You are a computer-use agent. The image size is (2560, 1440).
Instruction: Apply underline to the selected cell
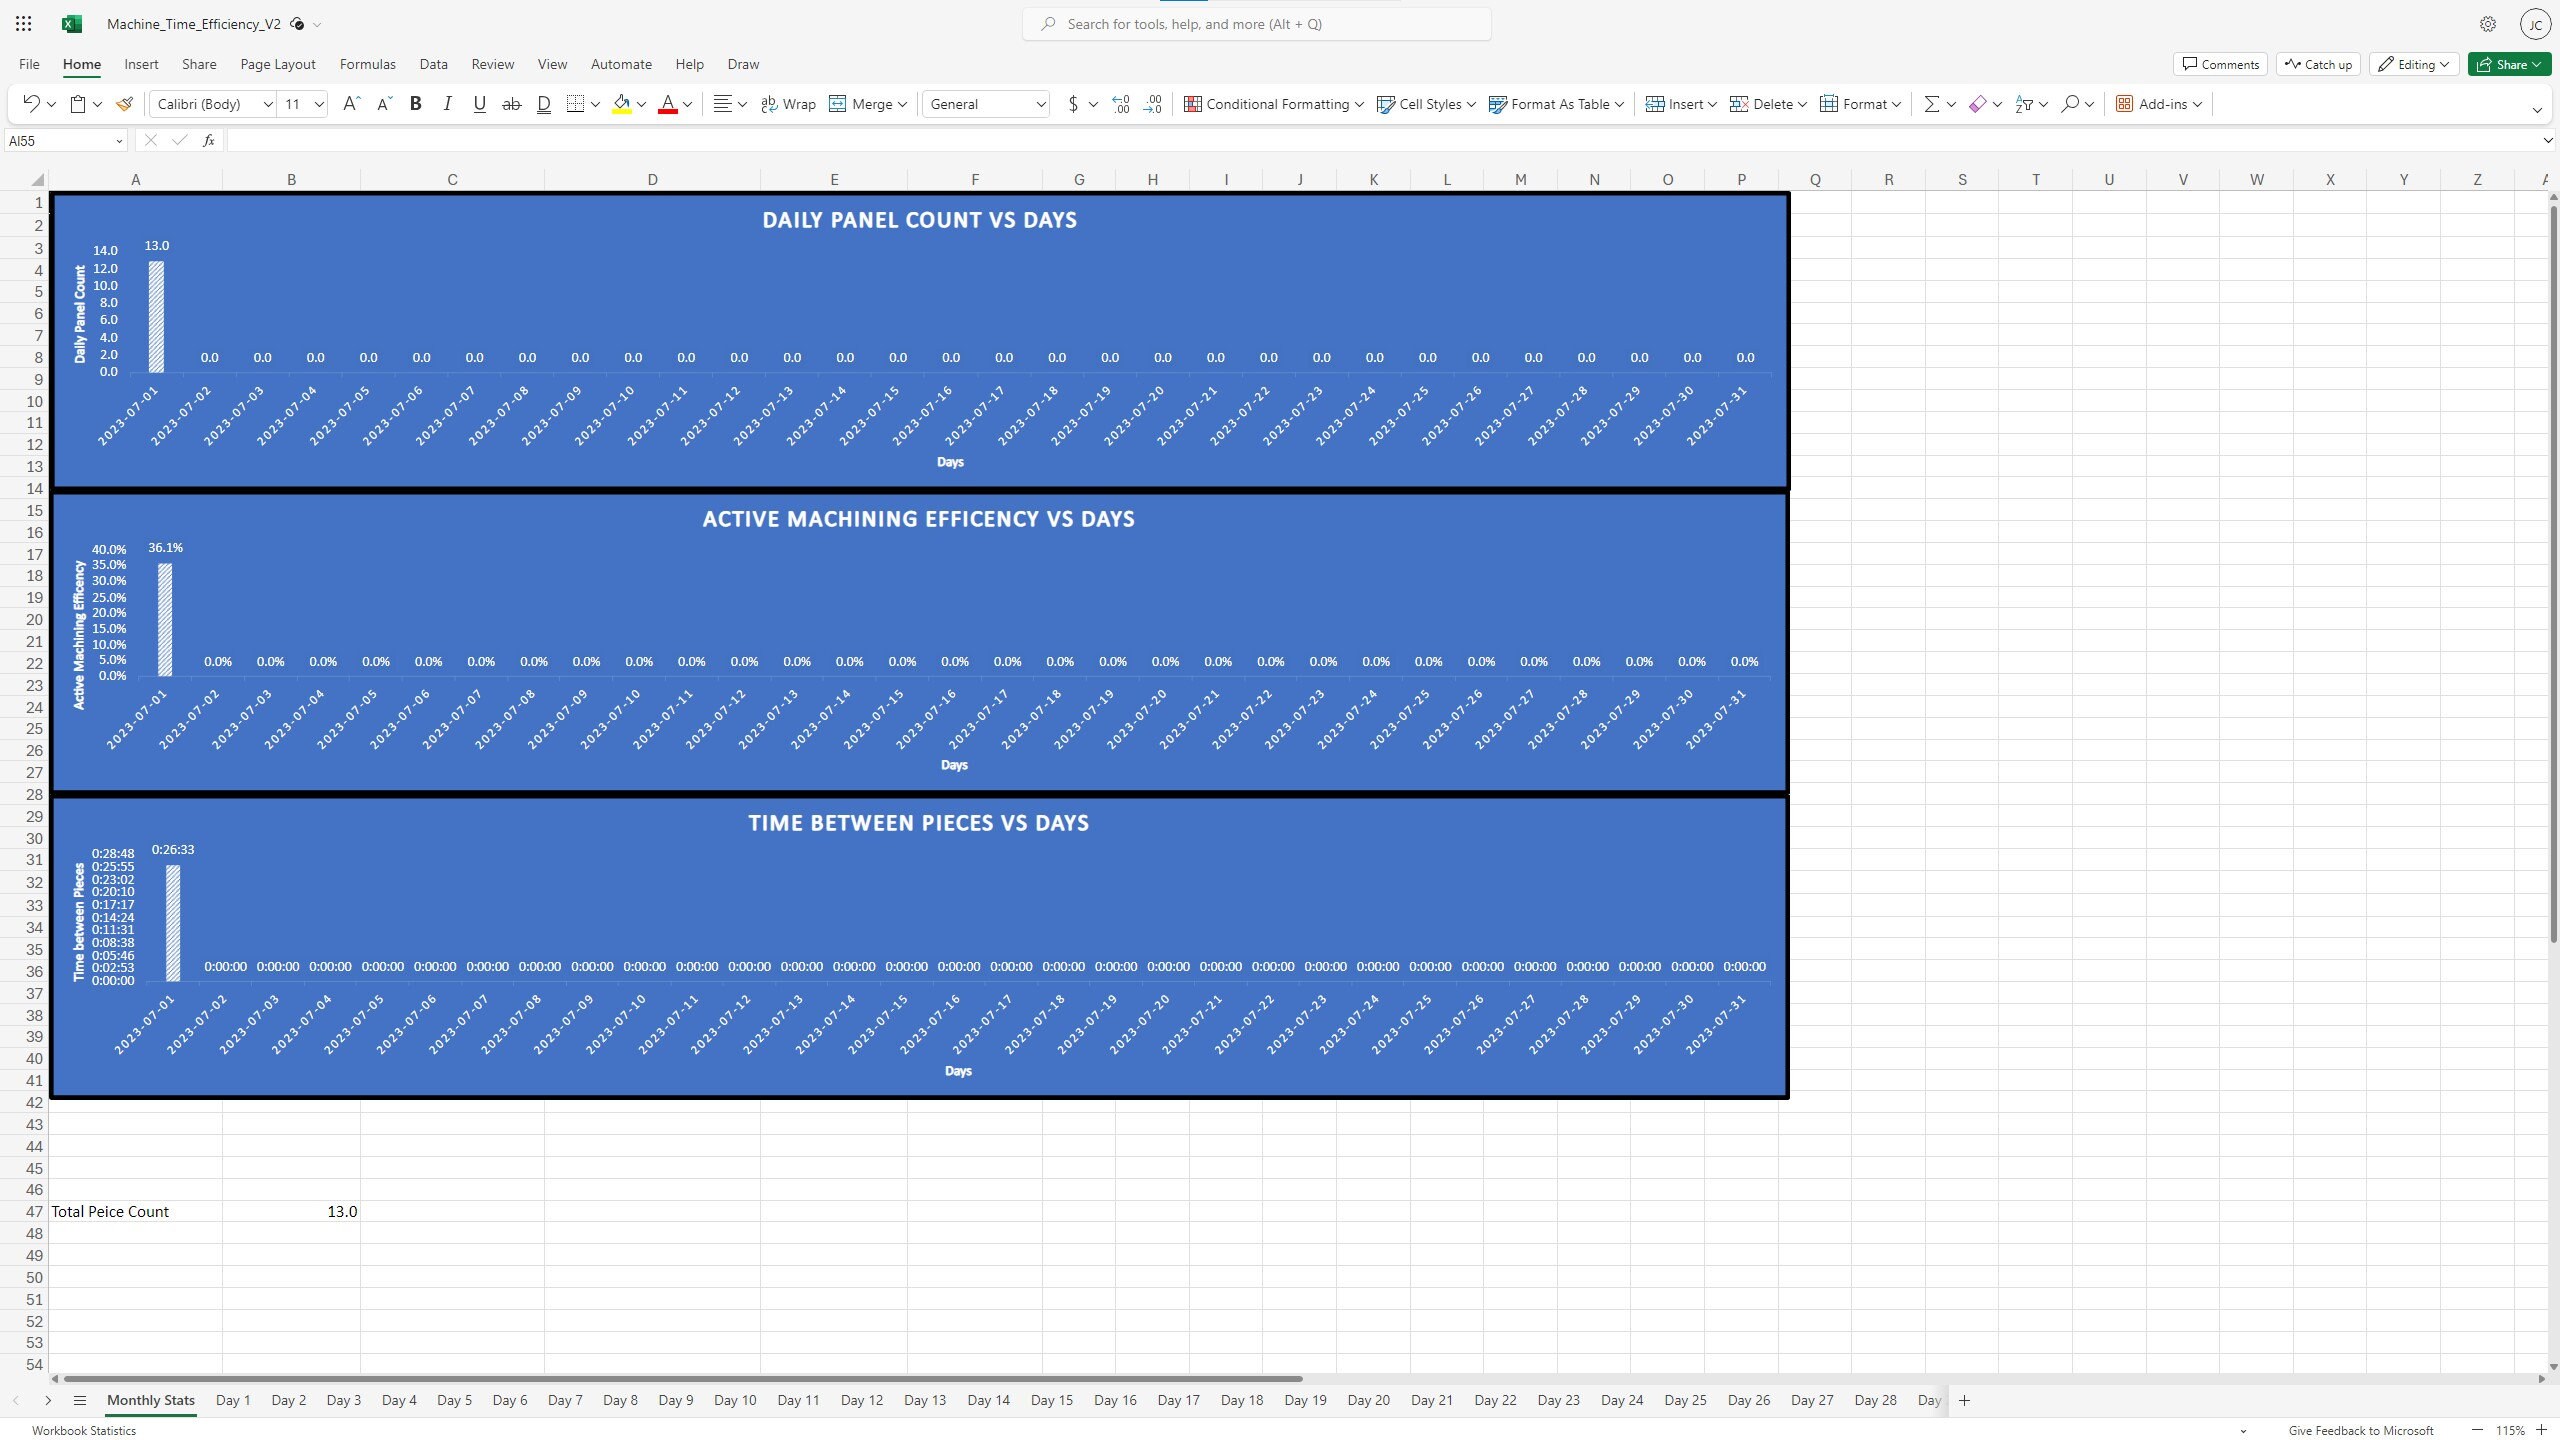[x=479, y=103]
